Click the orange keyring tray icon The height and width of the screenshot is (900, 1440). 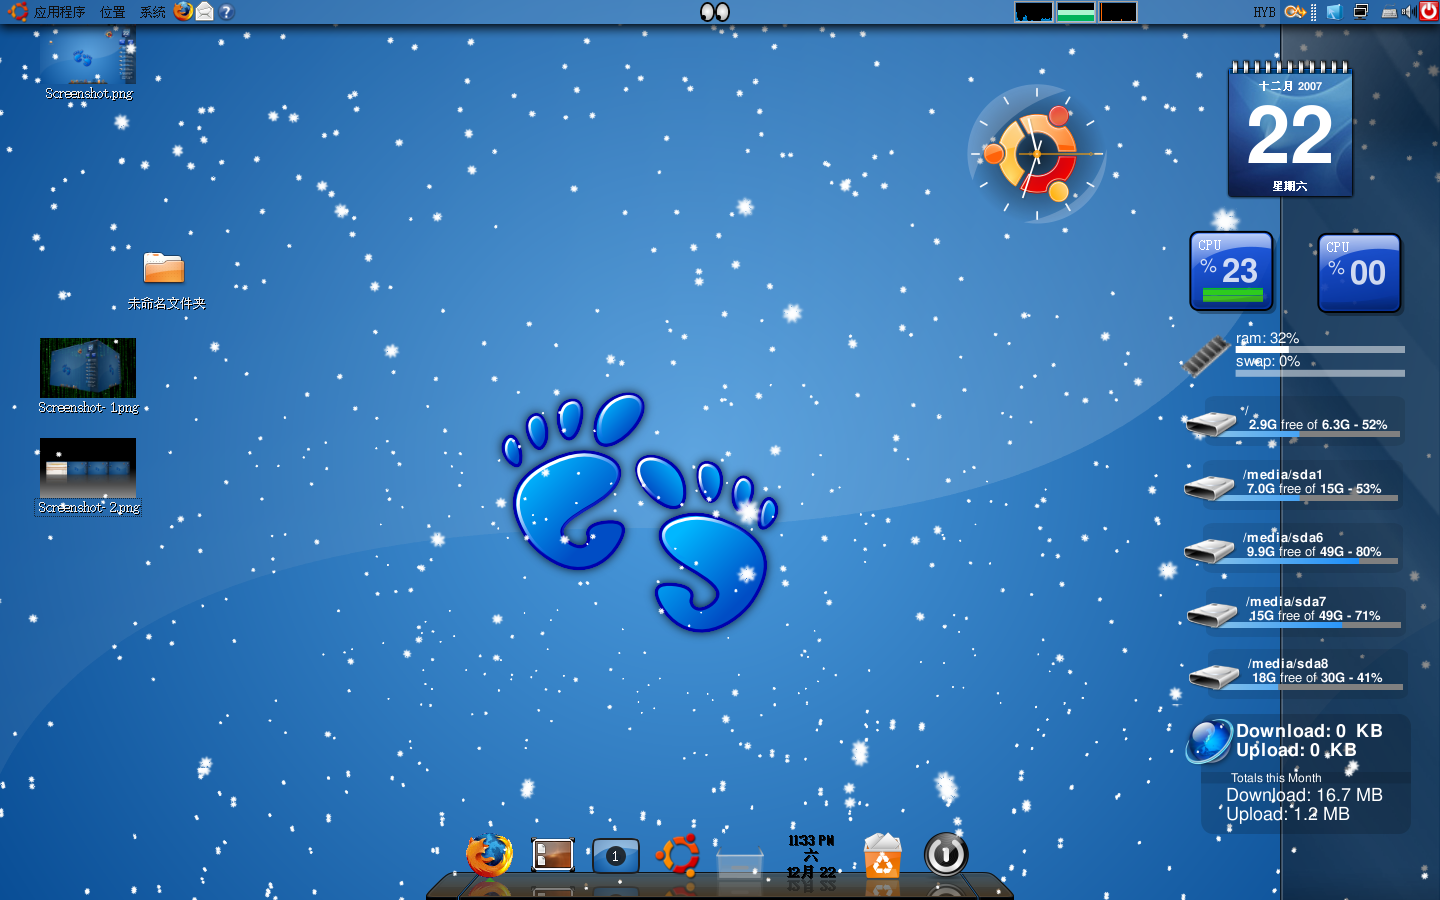point(1295,12)
